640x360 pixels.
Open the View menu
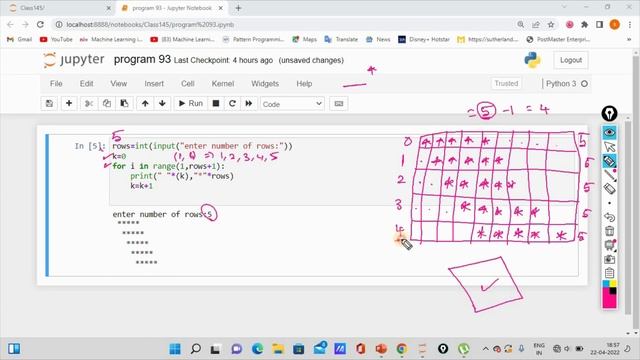pyautogui.click(x=118, y=84)
